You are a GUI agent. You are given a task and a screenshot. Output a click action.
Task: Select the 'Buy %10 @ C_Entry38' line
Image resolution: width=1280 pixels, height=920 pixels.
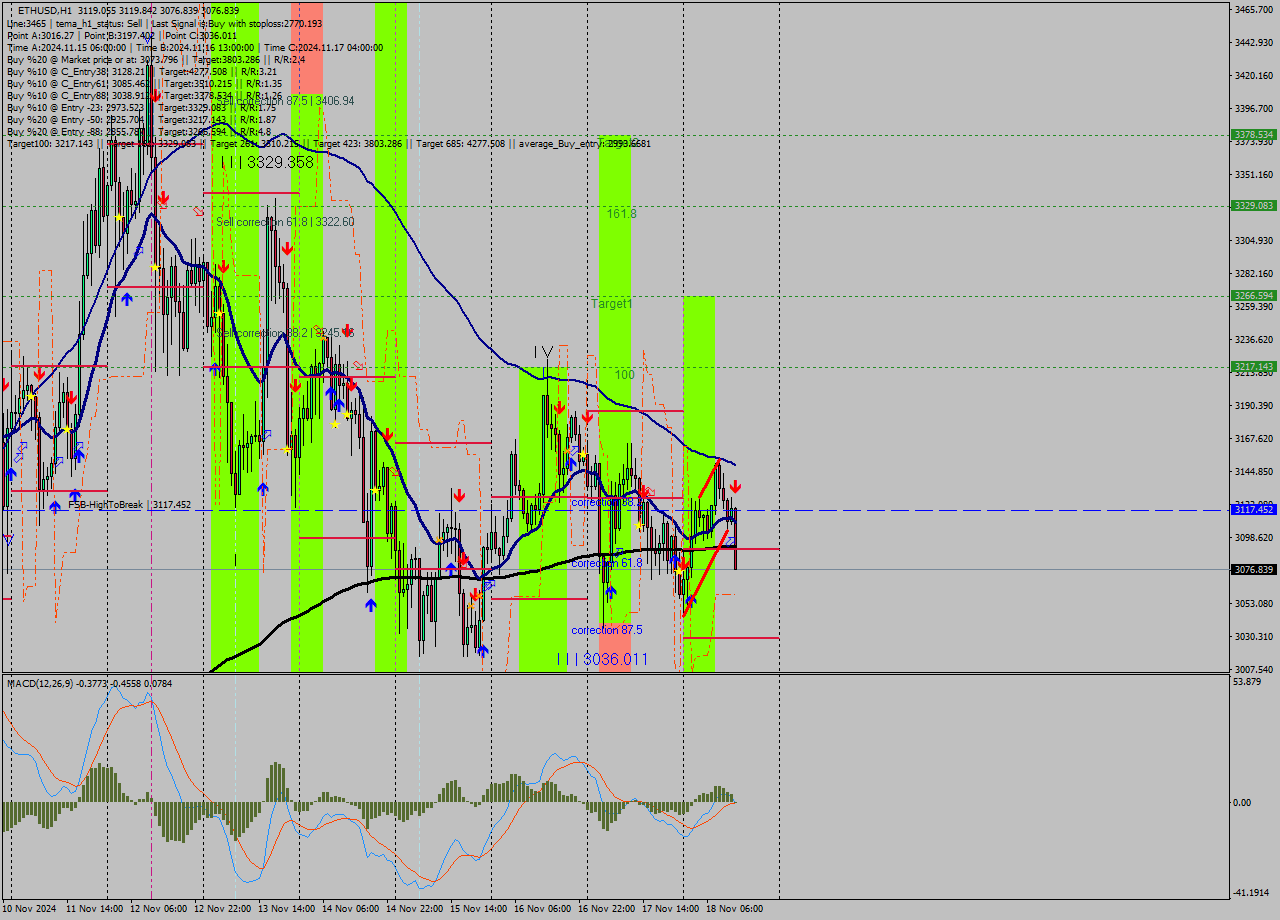[142, 71]
